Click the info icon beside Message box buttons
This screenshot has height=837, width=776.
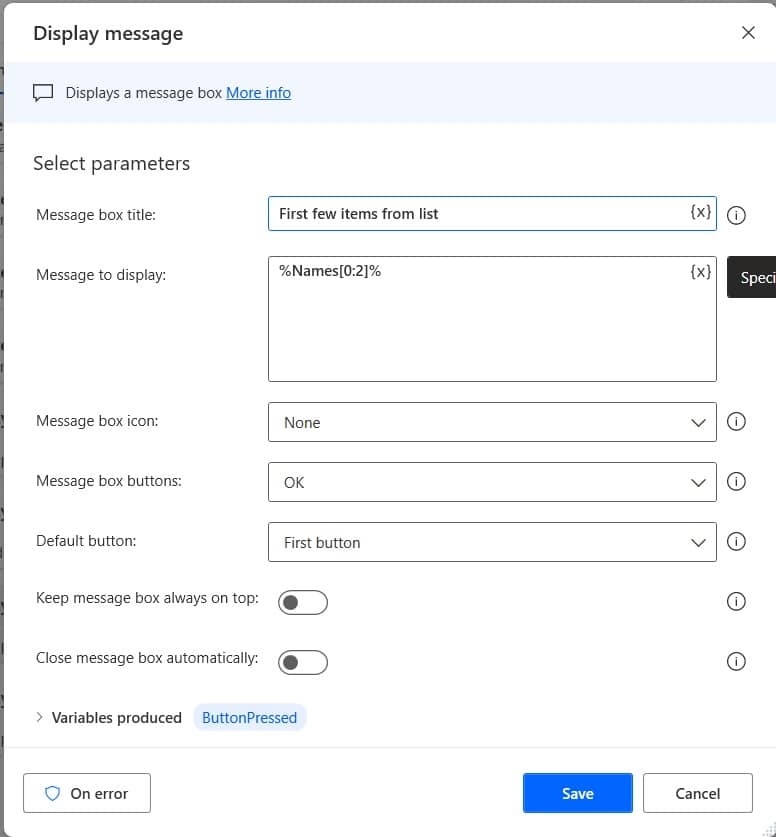[736, 481]
